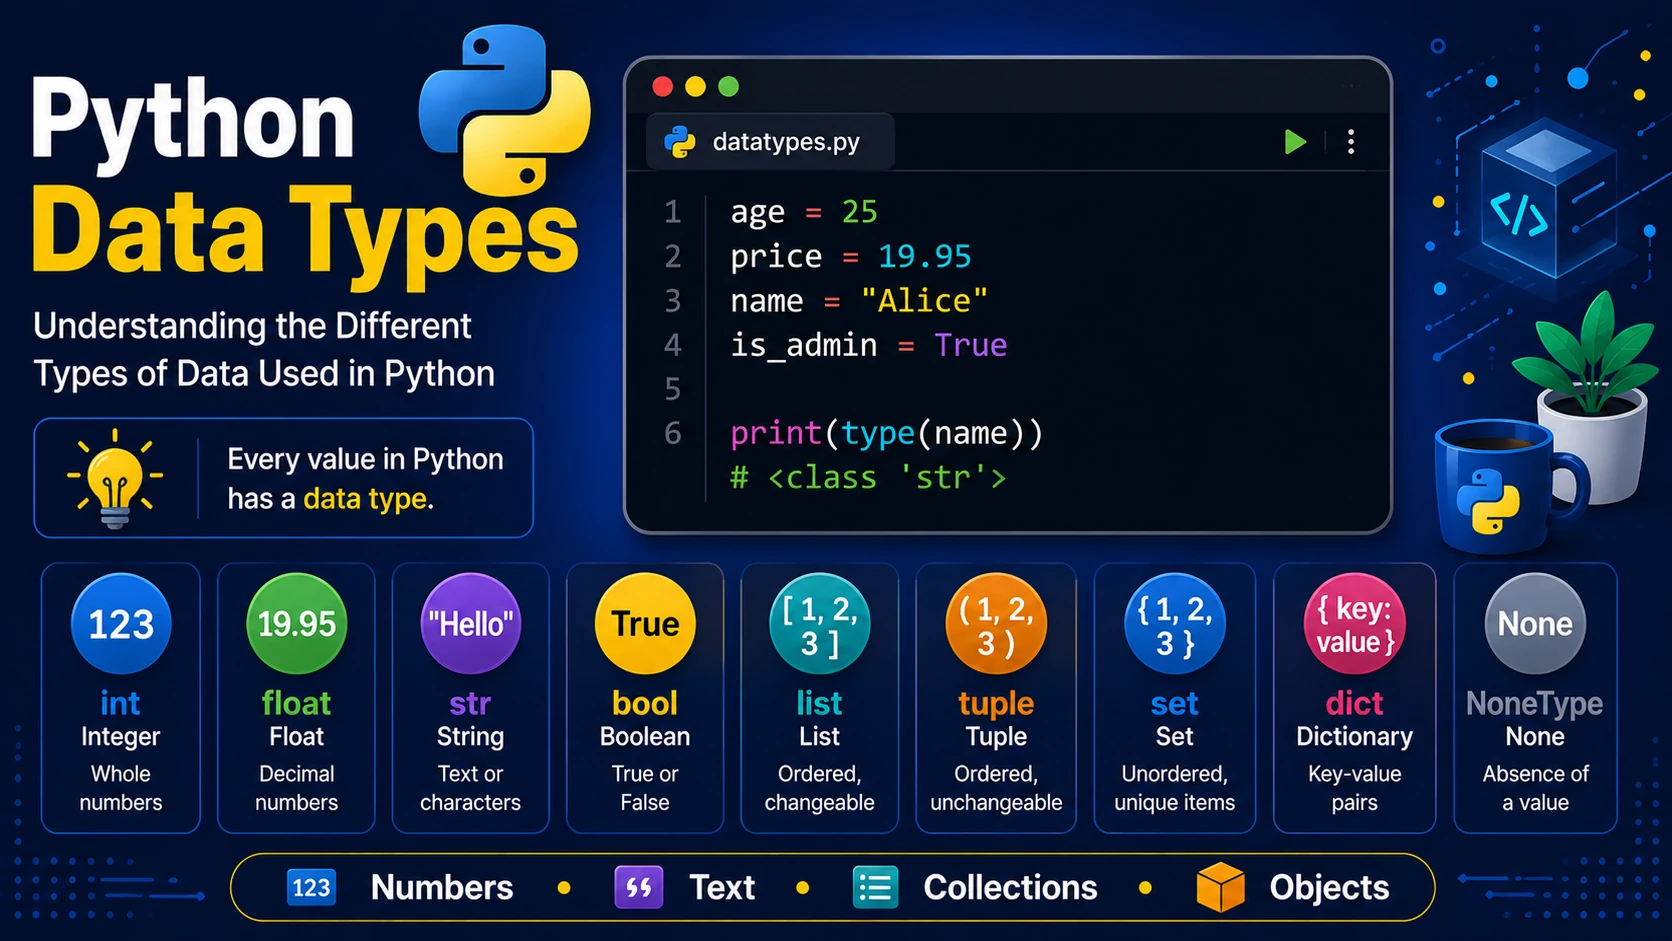Click the blue {1, 2, 3} set circle

tap(1175, 624)
